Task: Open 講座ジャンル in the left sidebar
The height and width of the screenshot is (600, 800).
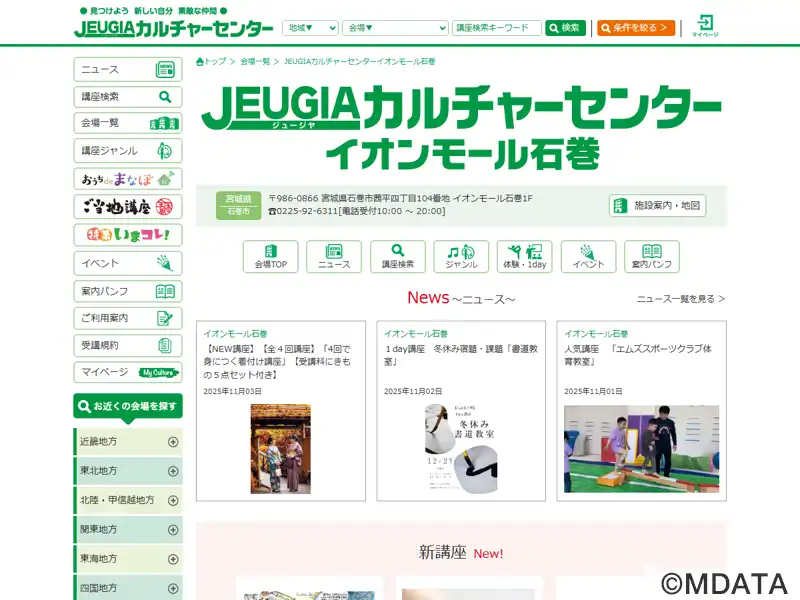Action: 128,151
